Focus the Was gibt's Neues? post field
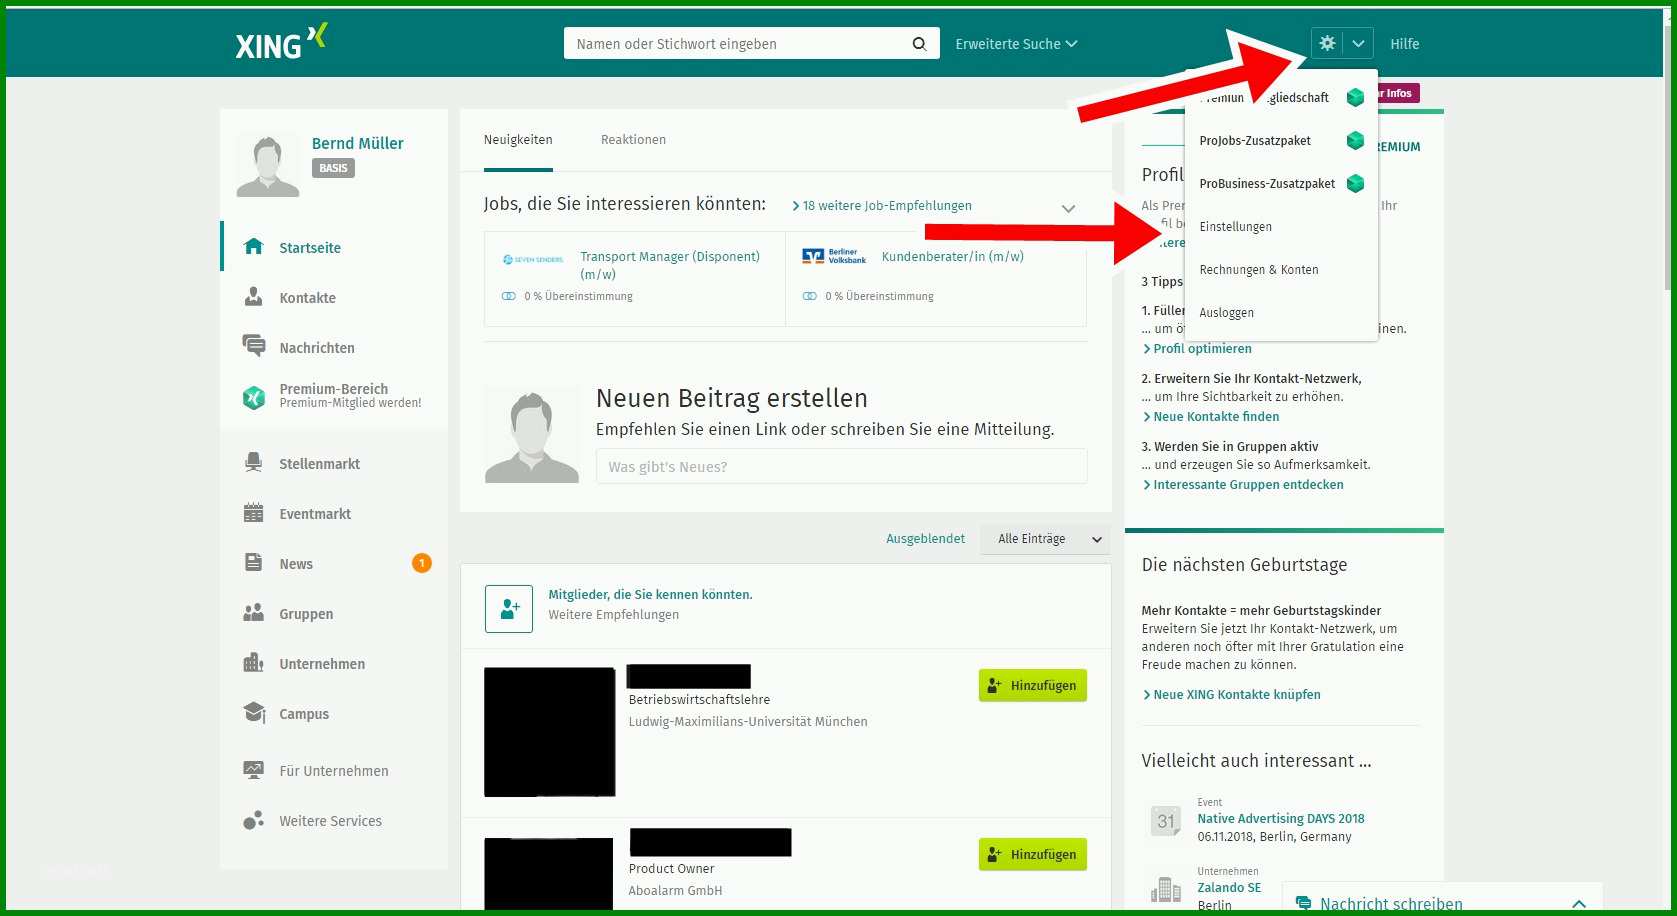Screen dimensions: 1677x916 click(841, 467)
